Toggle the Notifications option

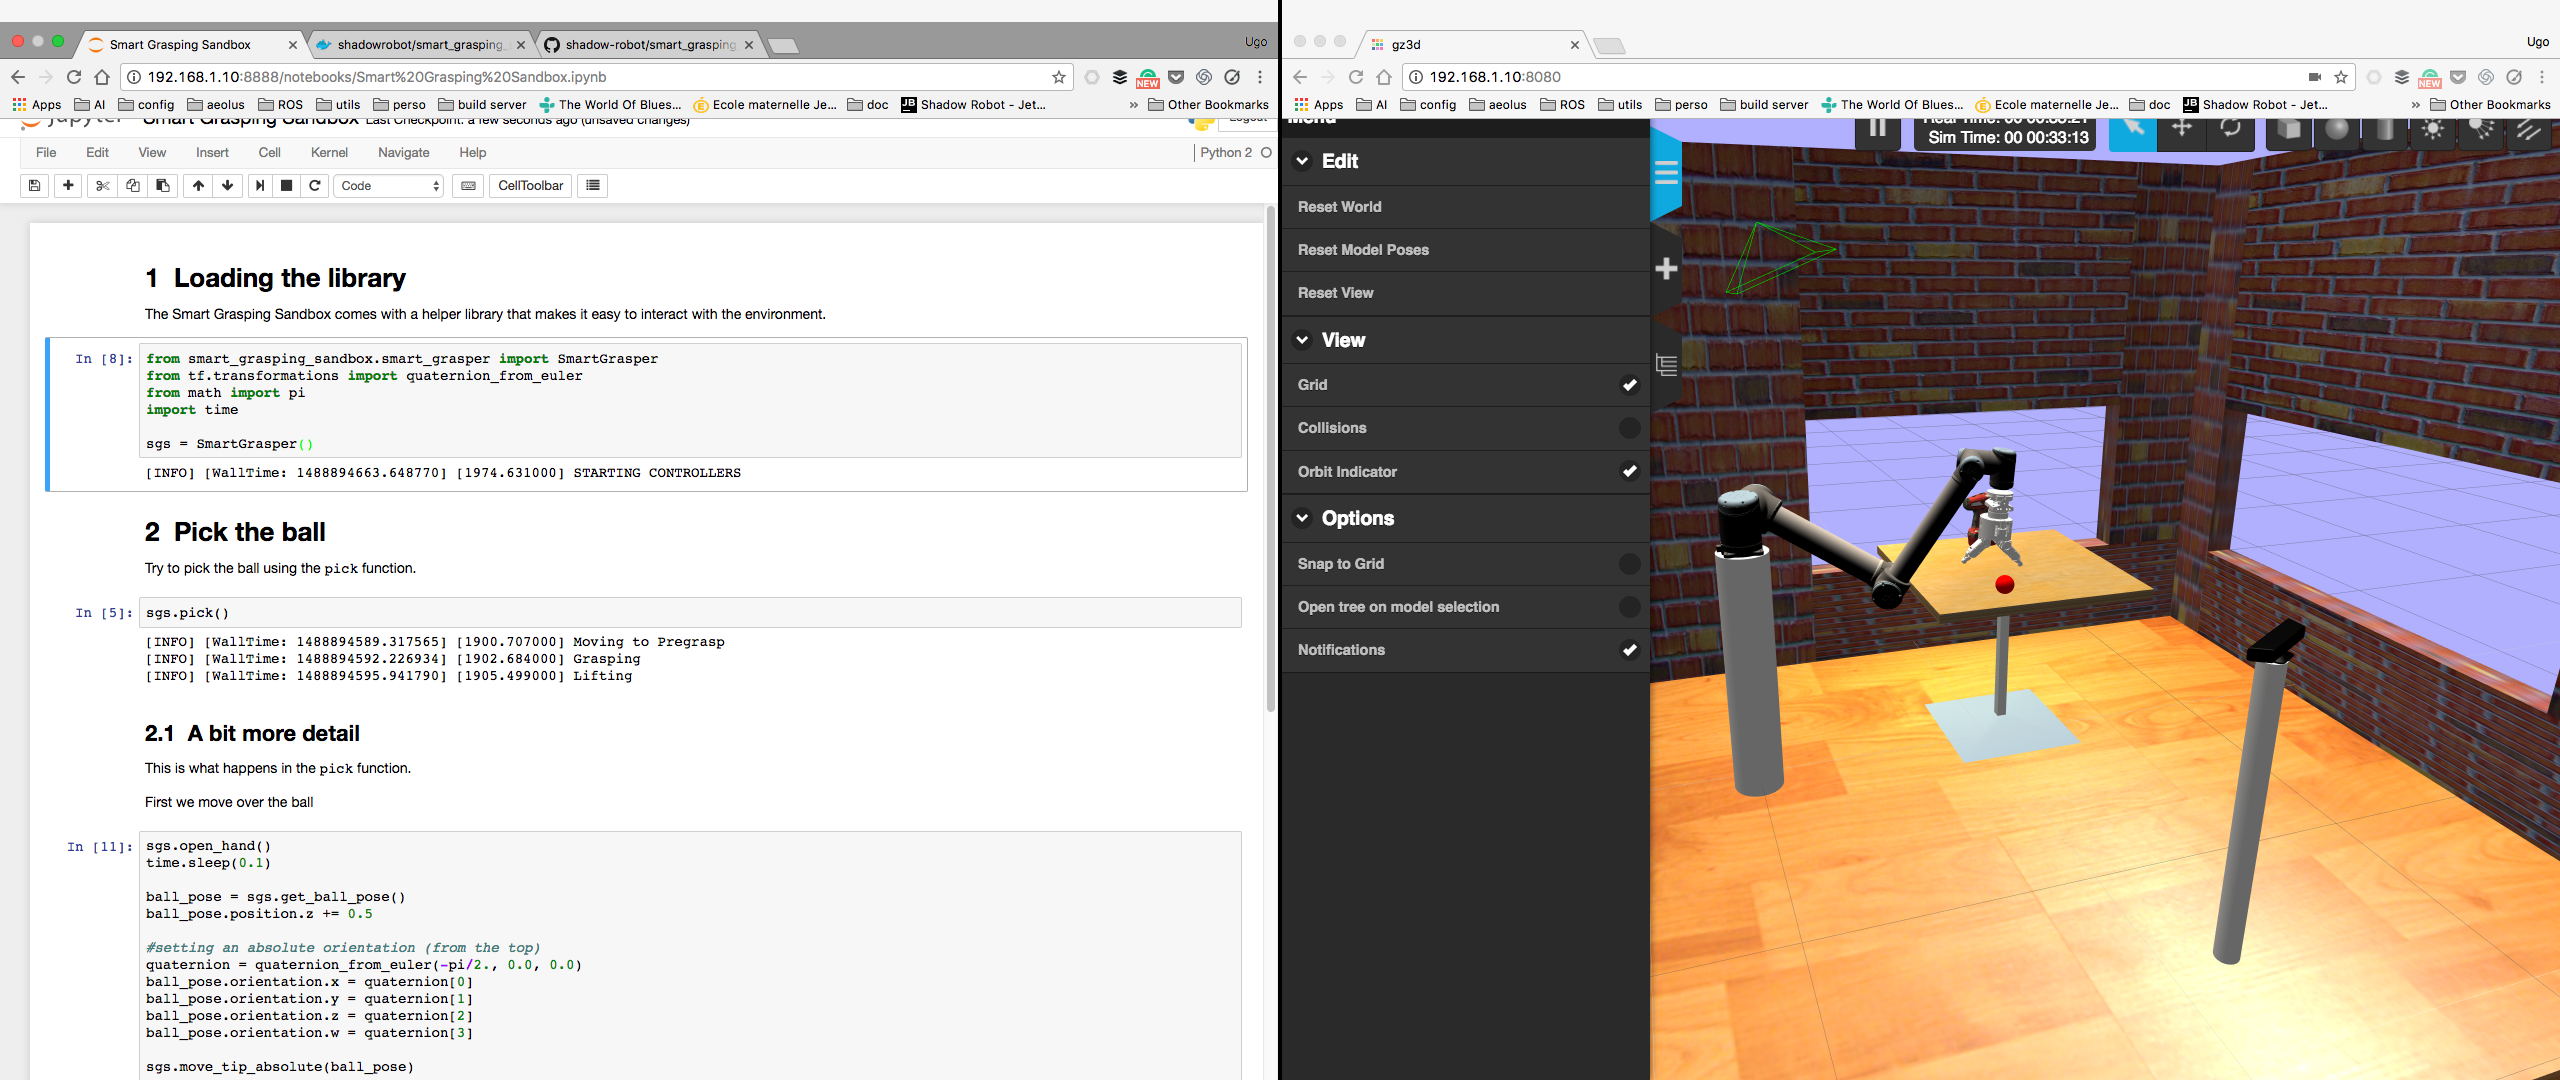click(x=1465, y=650)
